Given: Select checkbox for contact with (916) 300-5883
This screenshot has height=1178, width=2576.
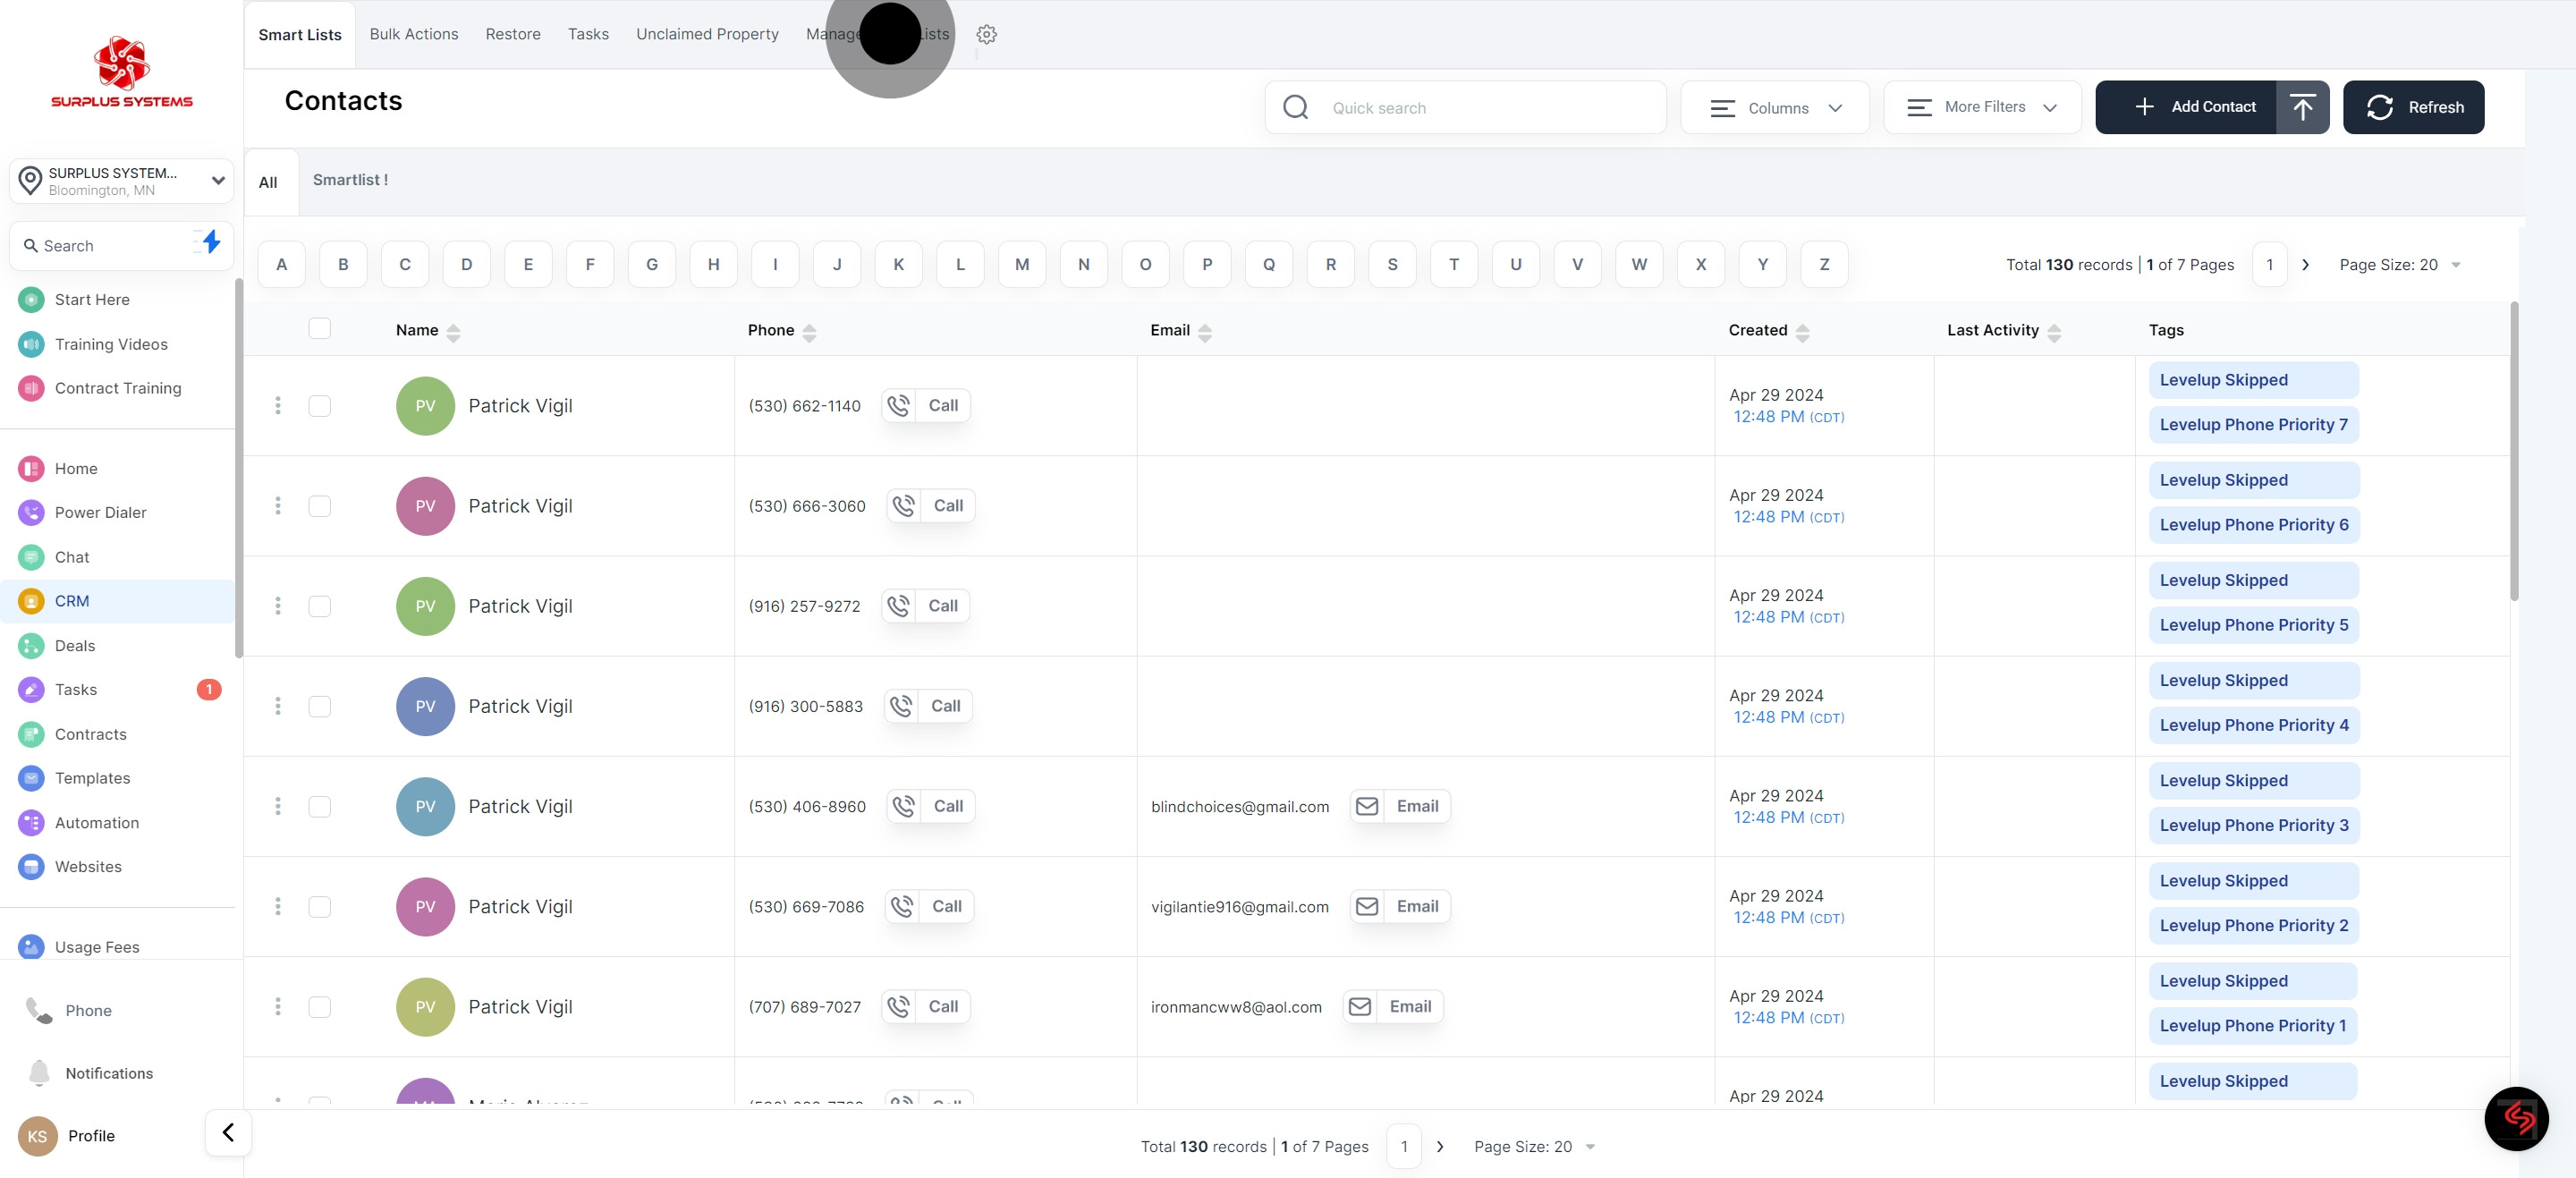Looking at the screenshot, I should (x=320, y=706).
